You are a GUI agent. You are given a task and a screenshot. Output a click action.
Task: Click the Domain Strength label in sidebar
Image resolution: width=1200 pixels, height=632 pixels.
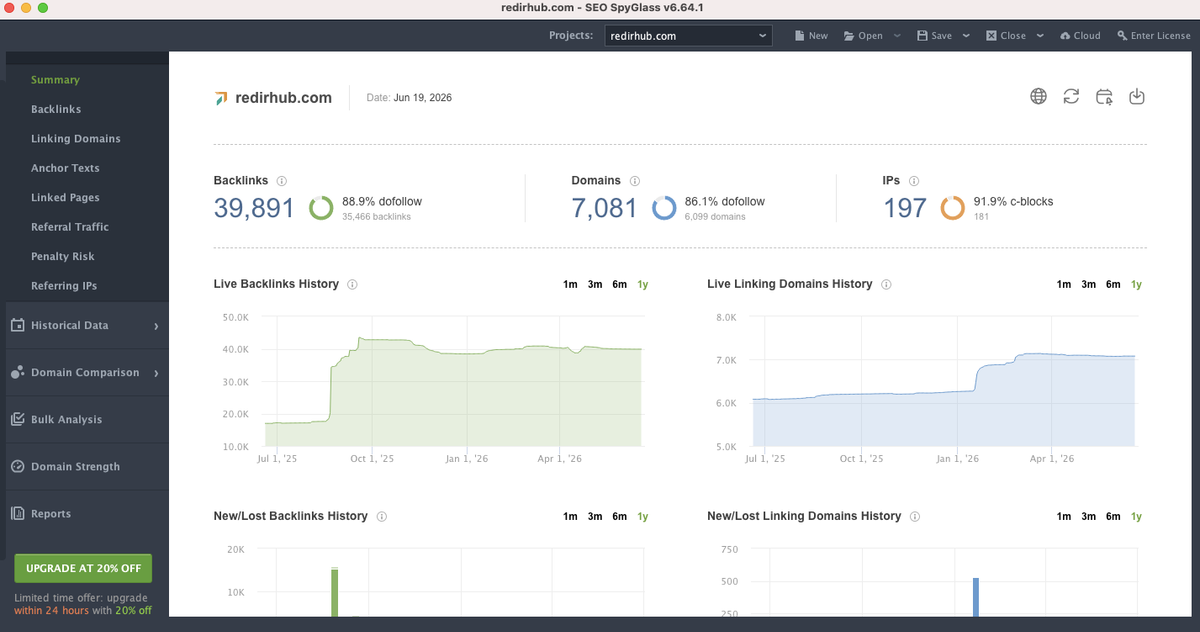click(x=75, y=467)
